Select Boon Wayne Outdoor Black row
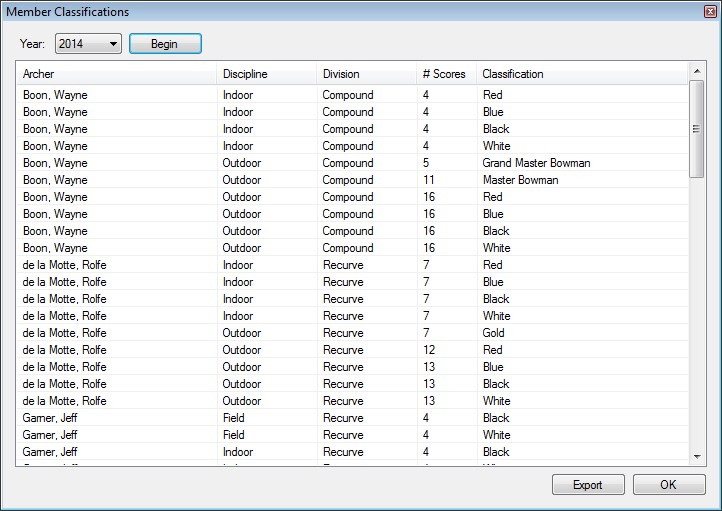The image size is (722, 511). click(353, 231)
